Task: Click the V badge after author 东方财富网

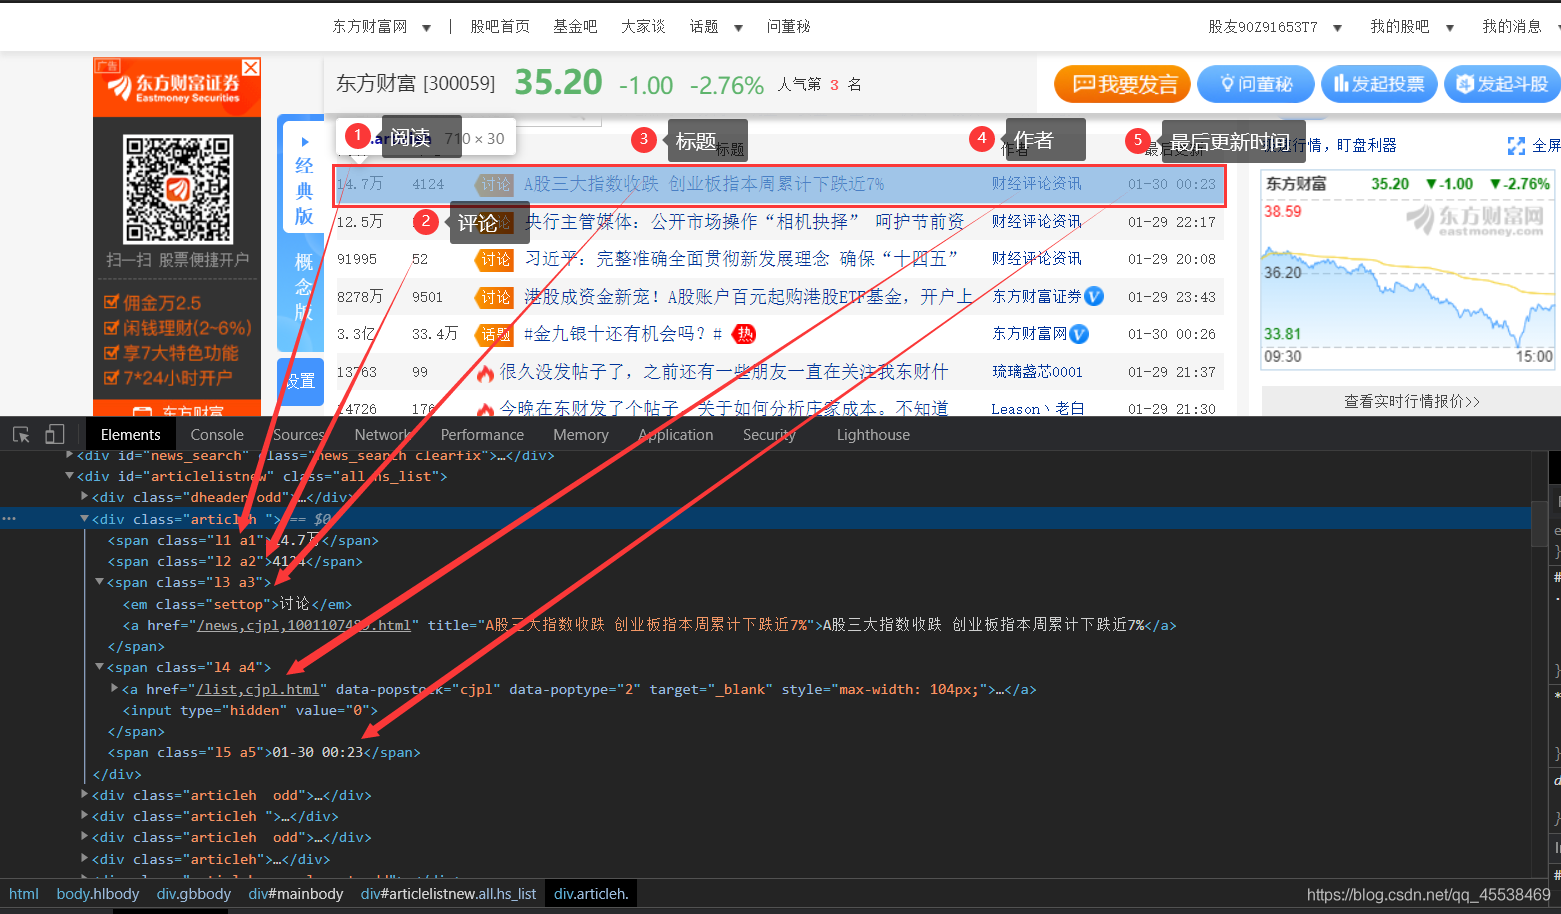Action: coord(1079,334)
